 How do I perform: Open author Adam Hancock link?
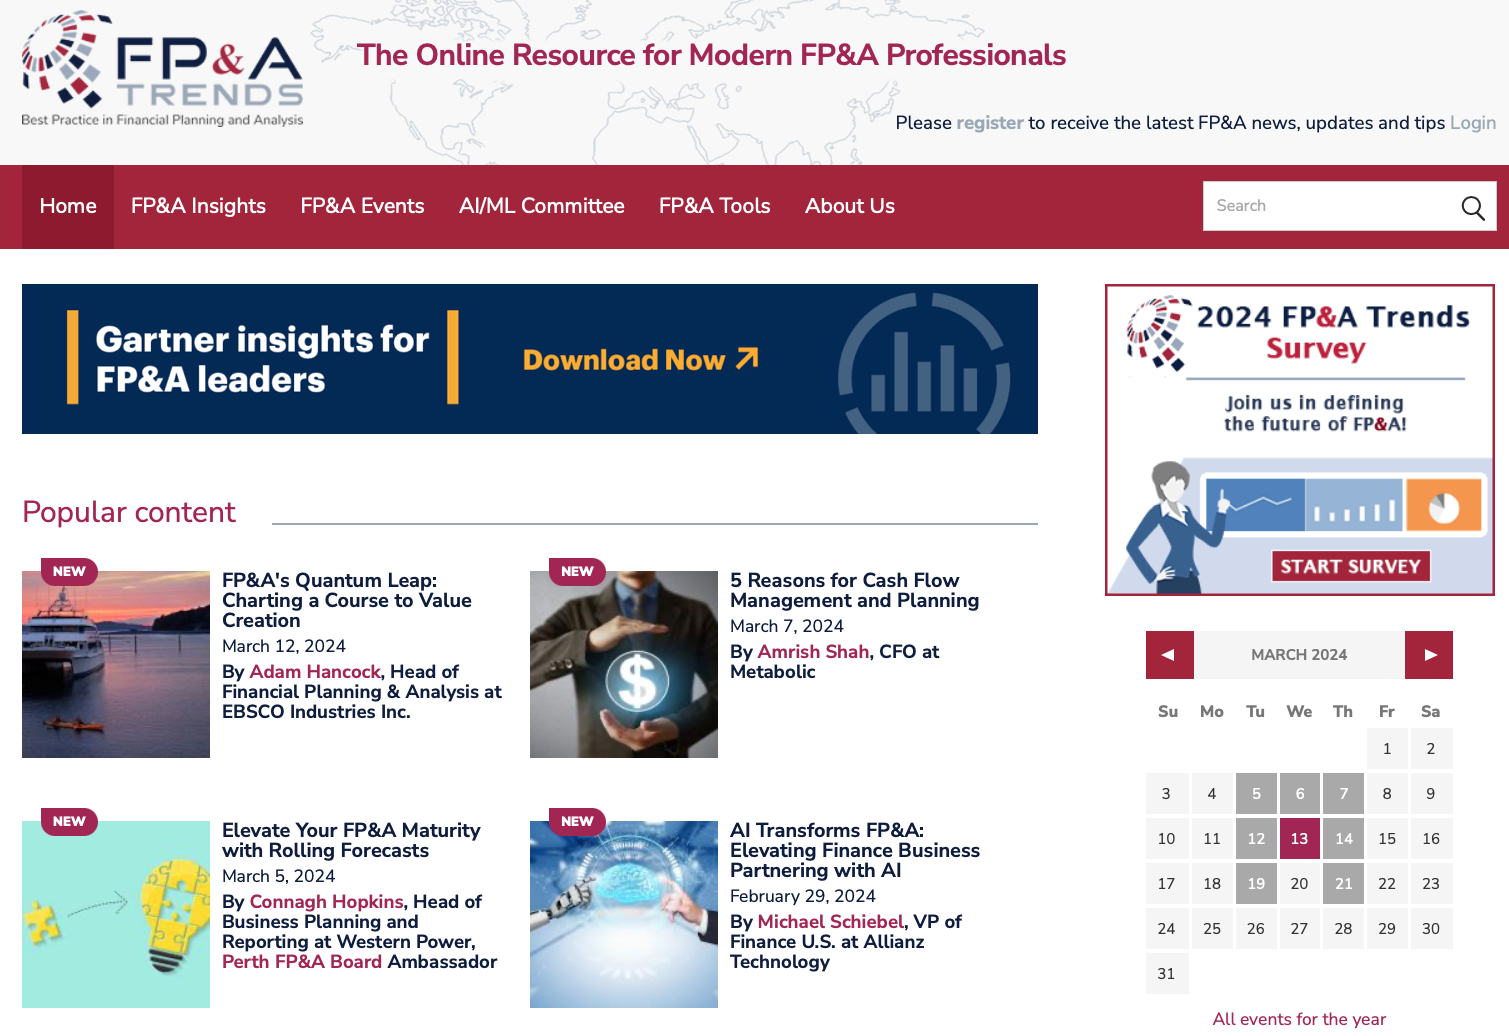(x=315, y=672)
